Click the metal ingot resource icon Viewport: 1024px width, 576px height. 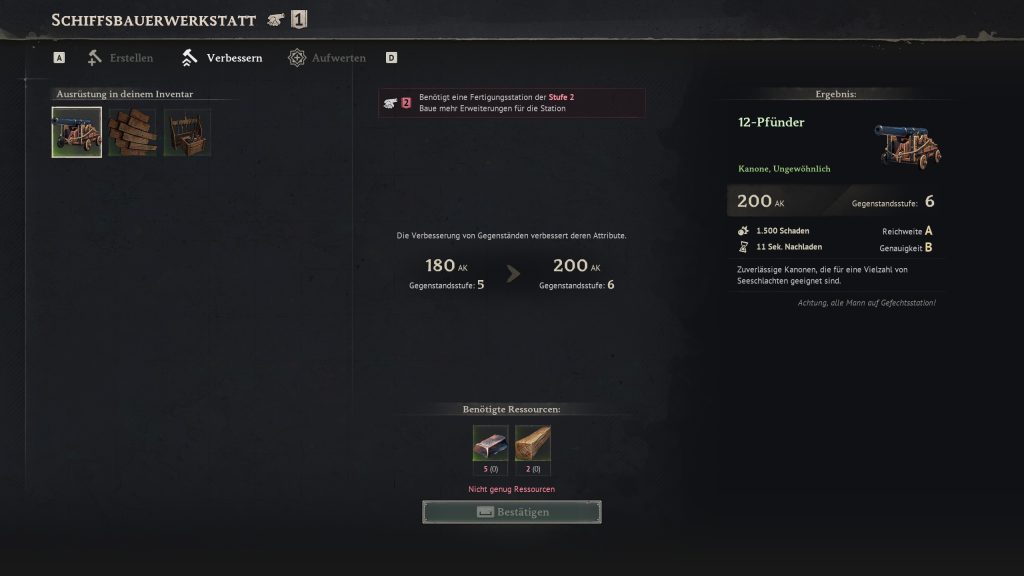[490, 443]
